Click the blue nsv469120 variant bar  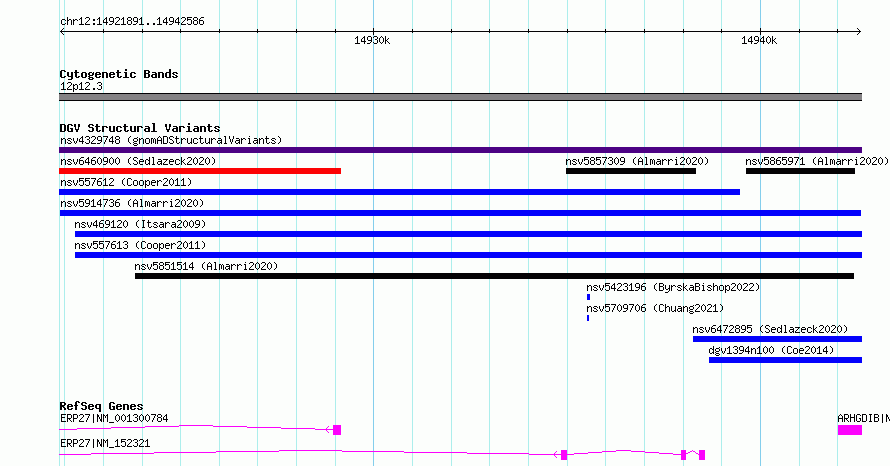click(x=468, y=234)
